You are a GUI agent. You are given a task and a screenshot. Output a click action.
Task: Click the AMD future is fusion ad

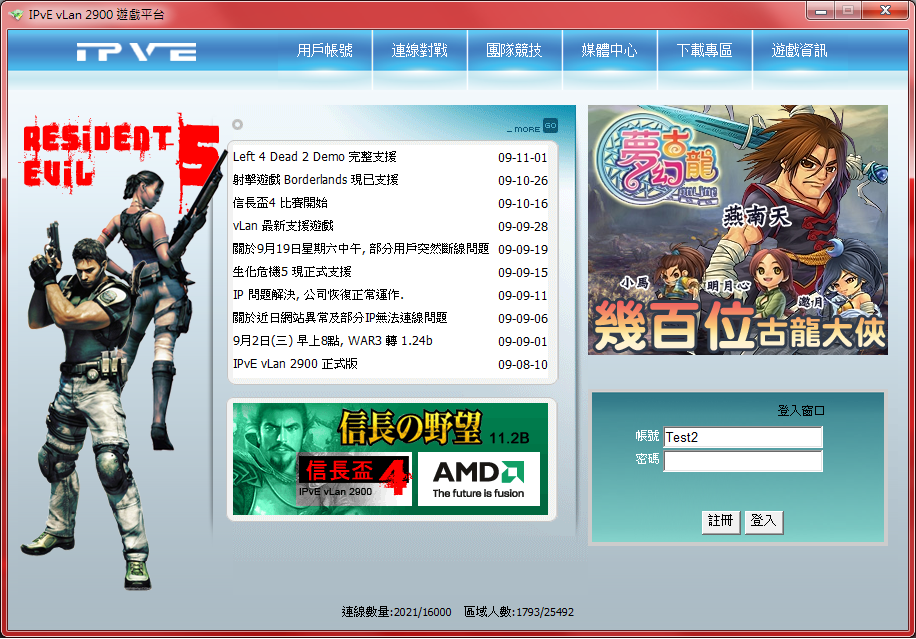[478, 479]
